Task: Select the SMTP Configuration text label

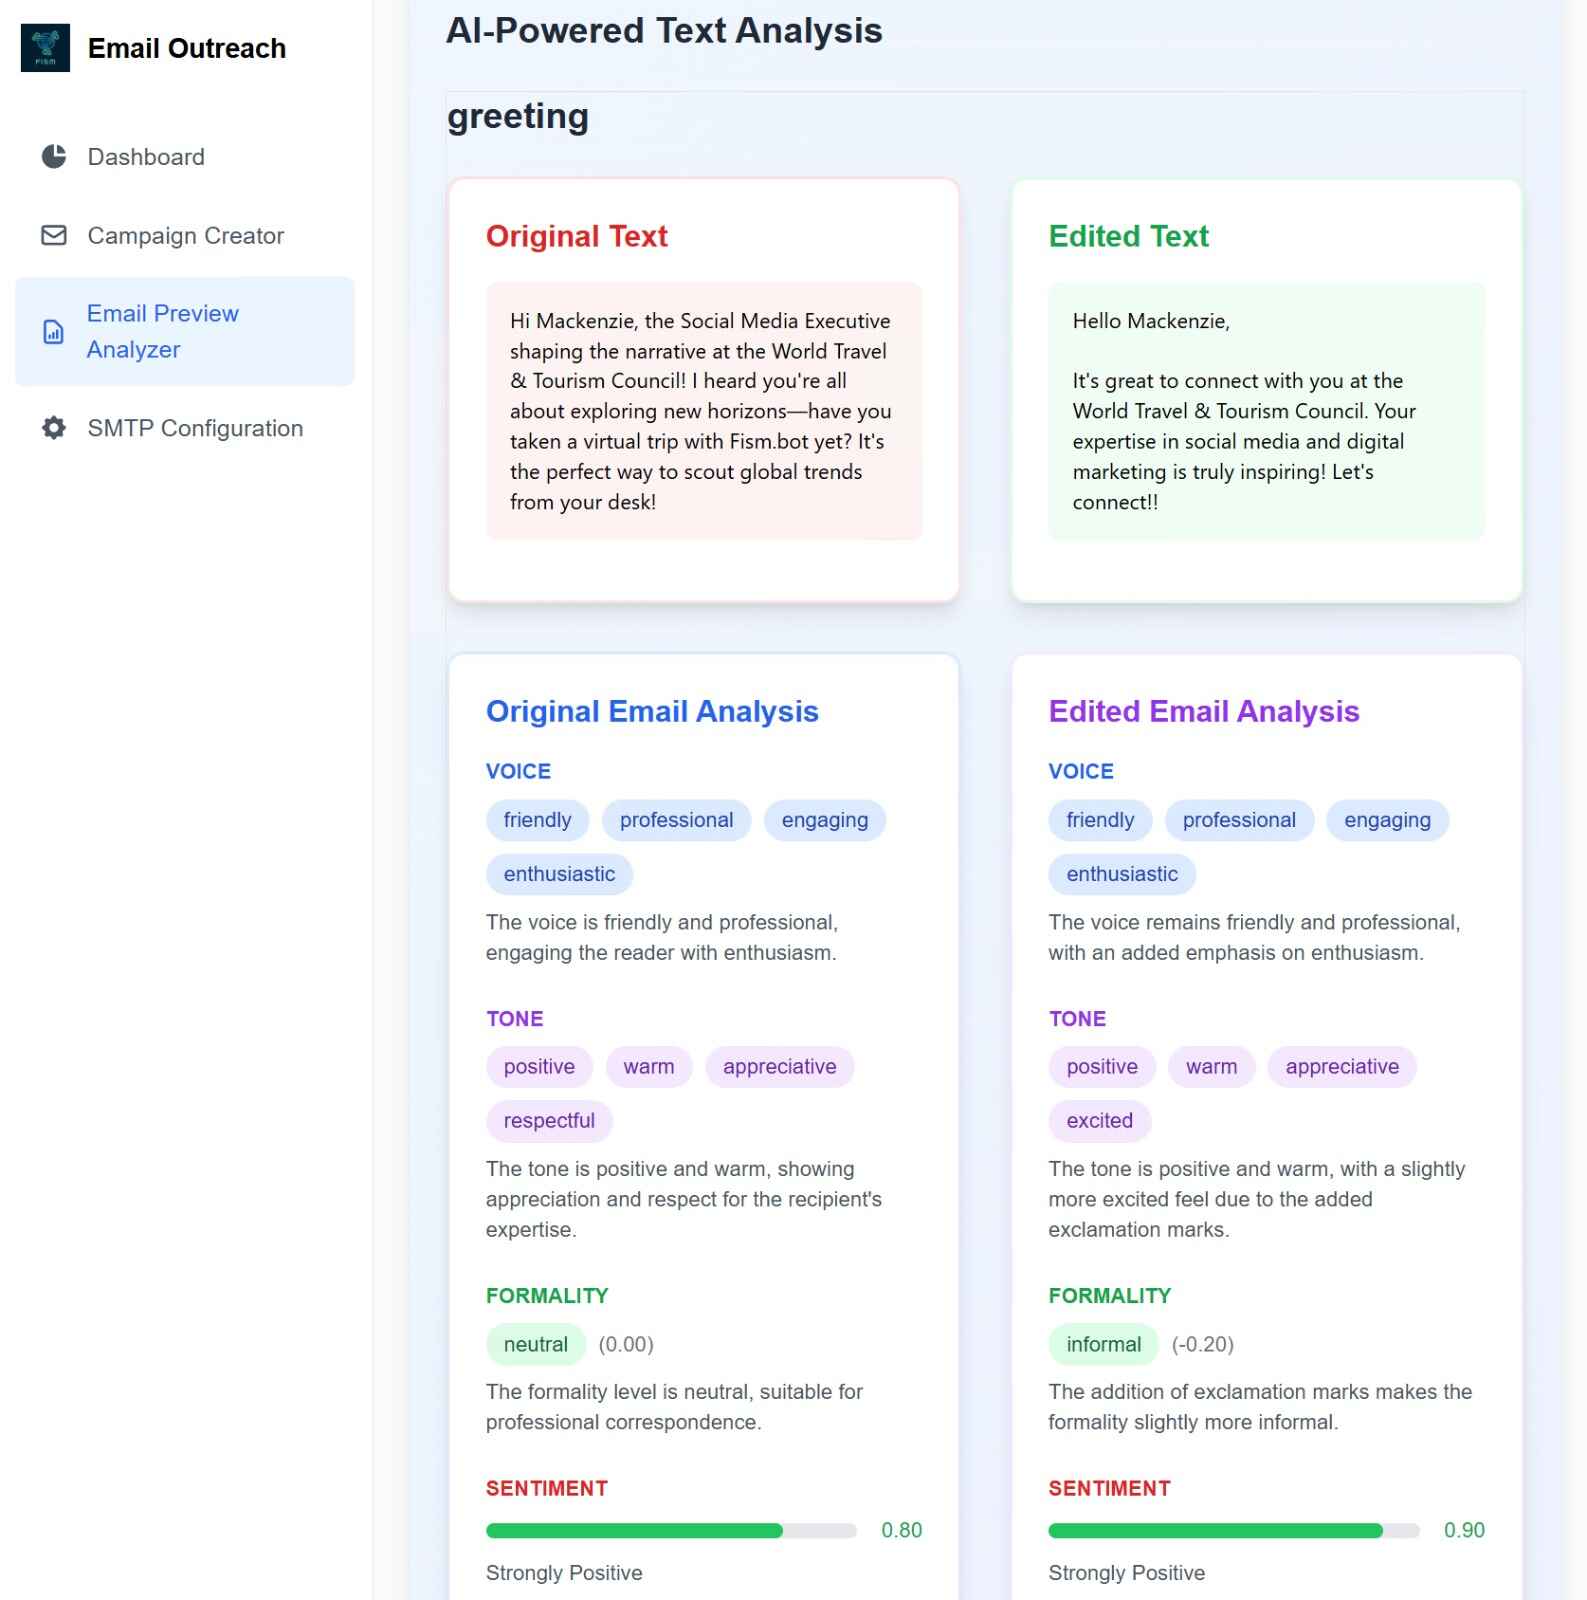Action: (x=195, y=428)
